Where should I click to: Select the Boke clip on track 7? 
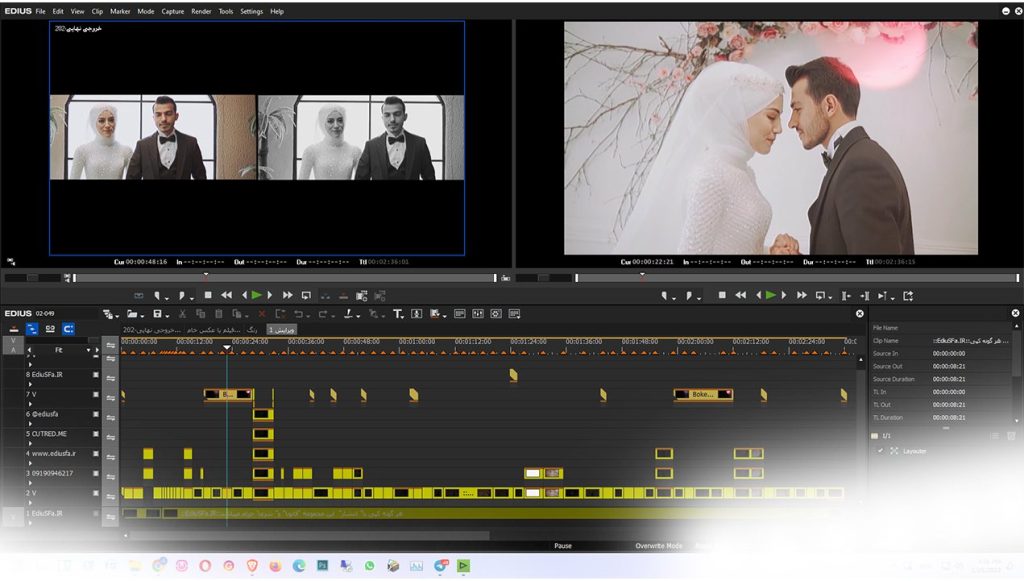pyautogui.click(x=703, y=394)
